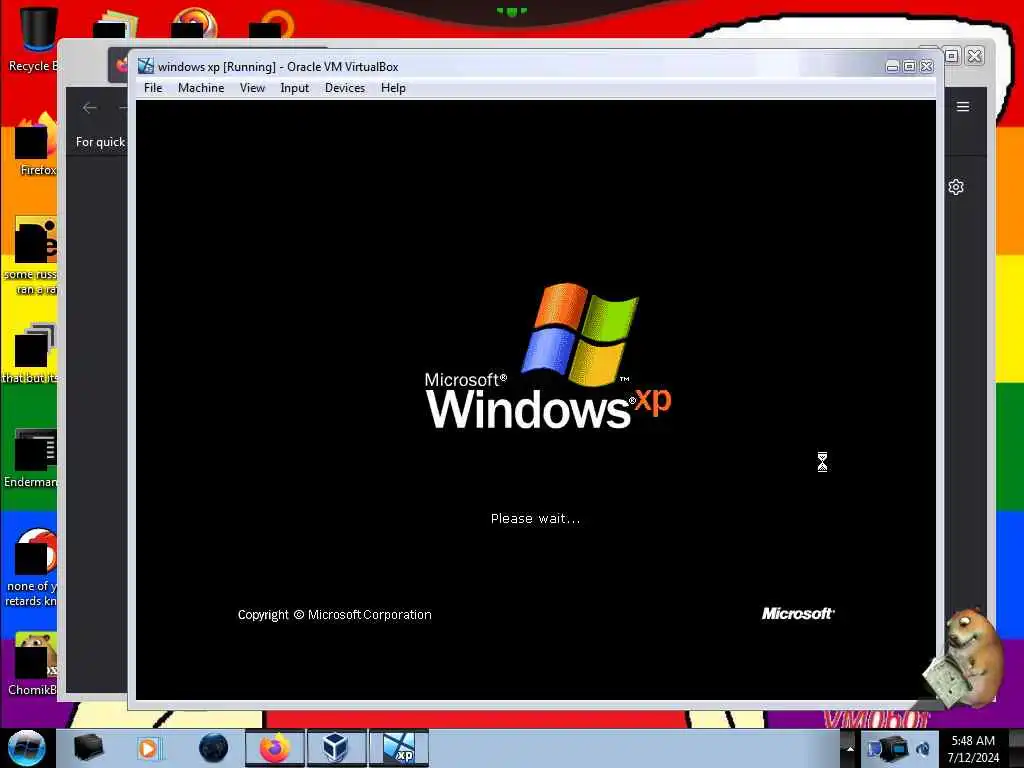1024x768 pixels.
Task: Click the 'Please wait...' text in VM
Action: coord(536,519)
